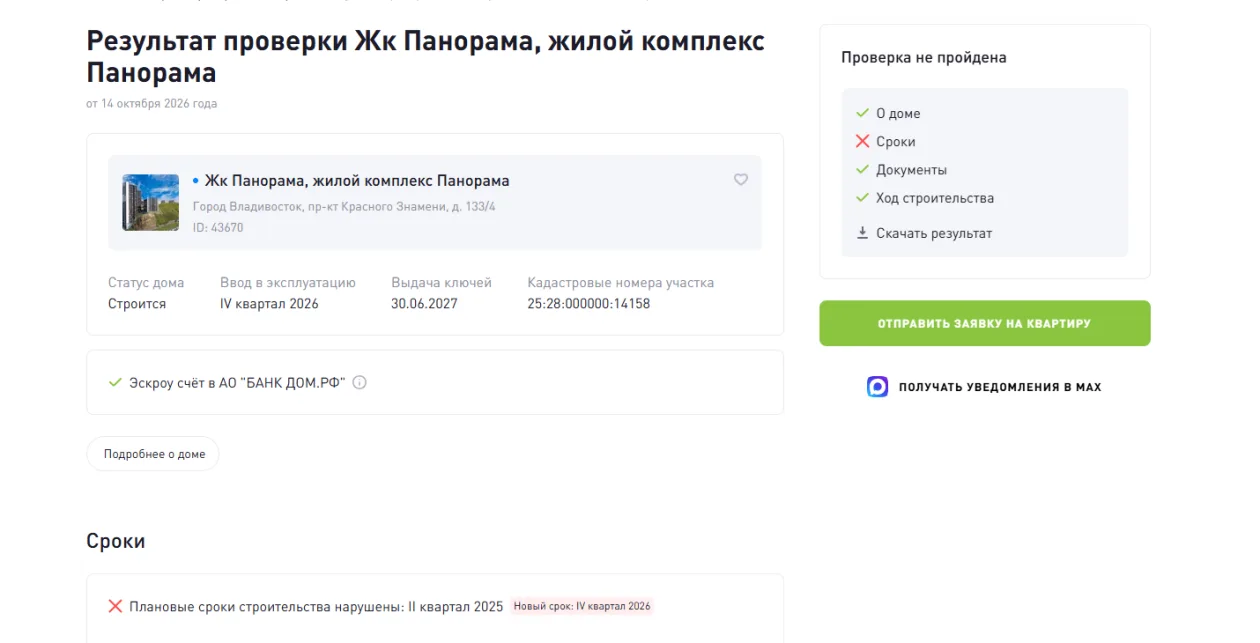Click the Статус дома label

pos(146,283)
